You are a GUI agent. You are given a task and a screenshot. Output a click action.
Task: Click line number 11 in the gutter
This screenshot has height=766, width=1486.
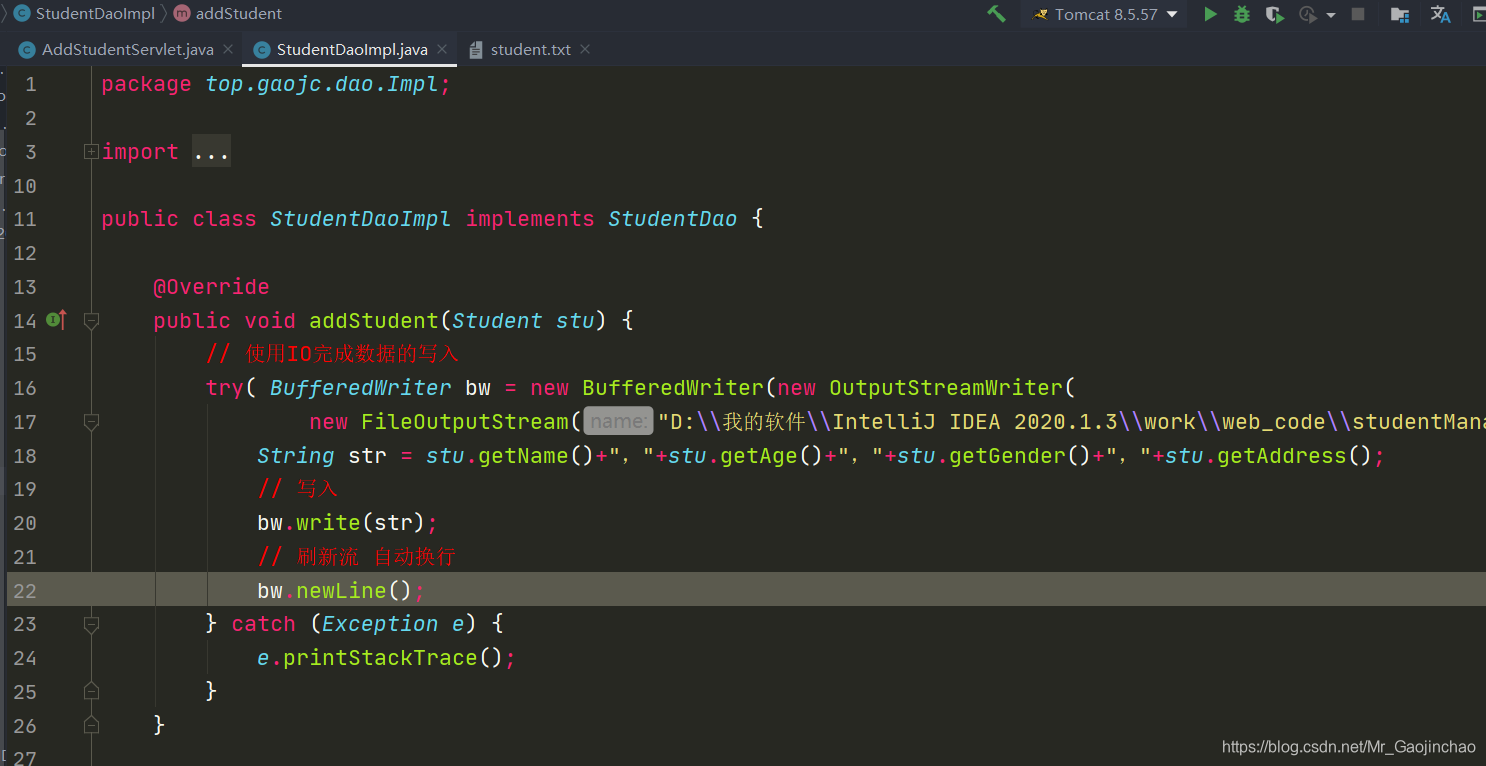point(25,219)
